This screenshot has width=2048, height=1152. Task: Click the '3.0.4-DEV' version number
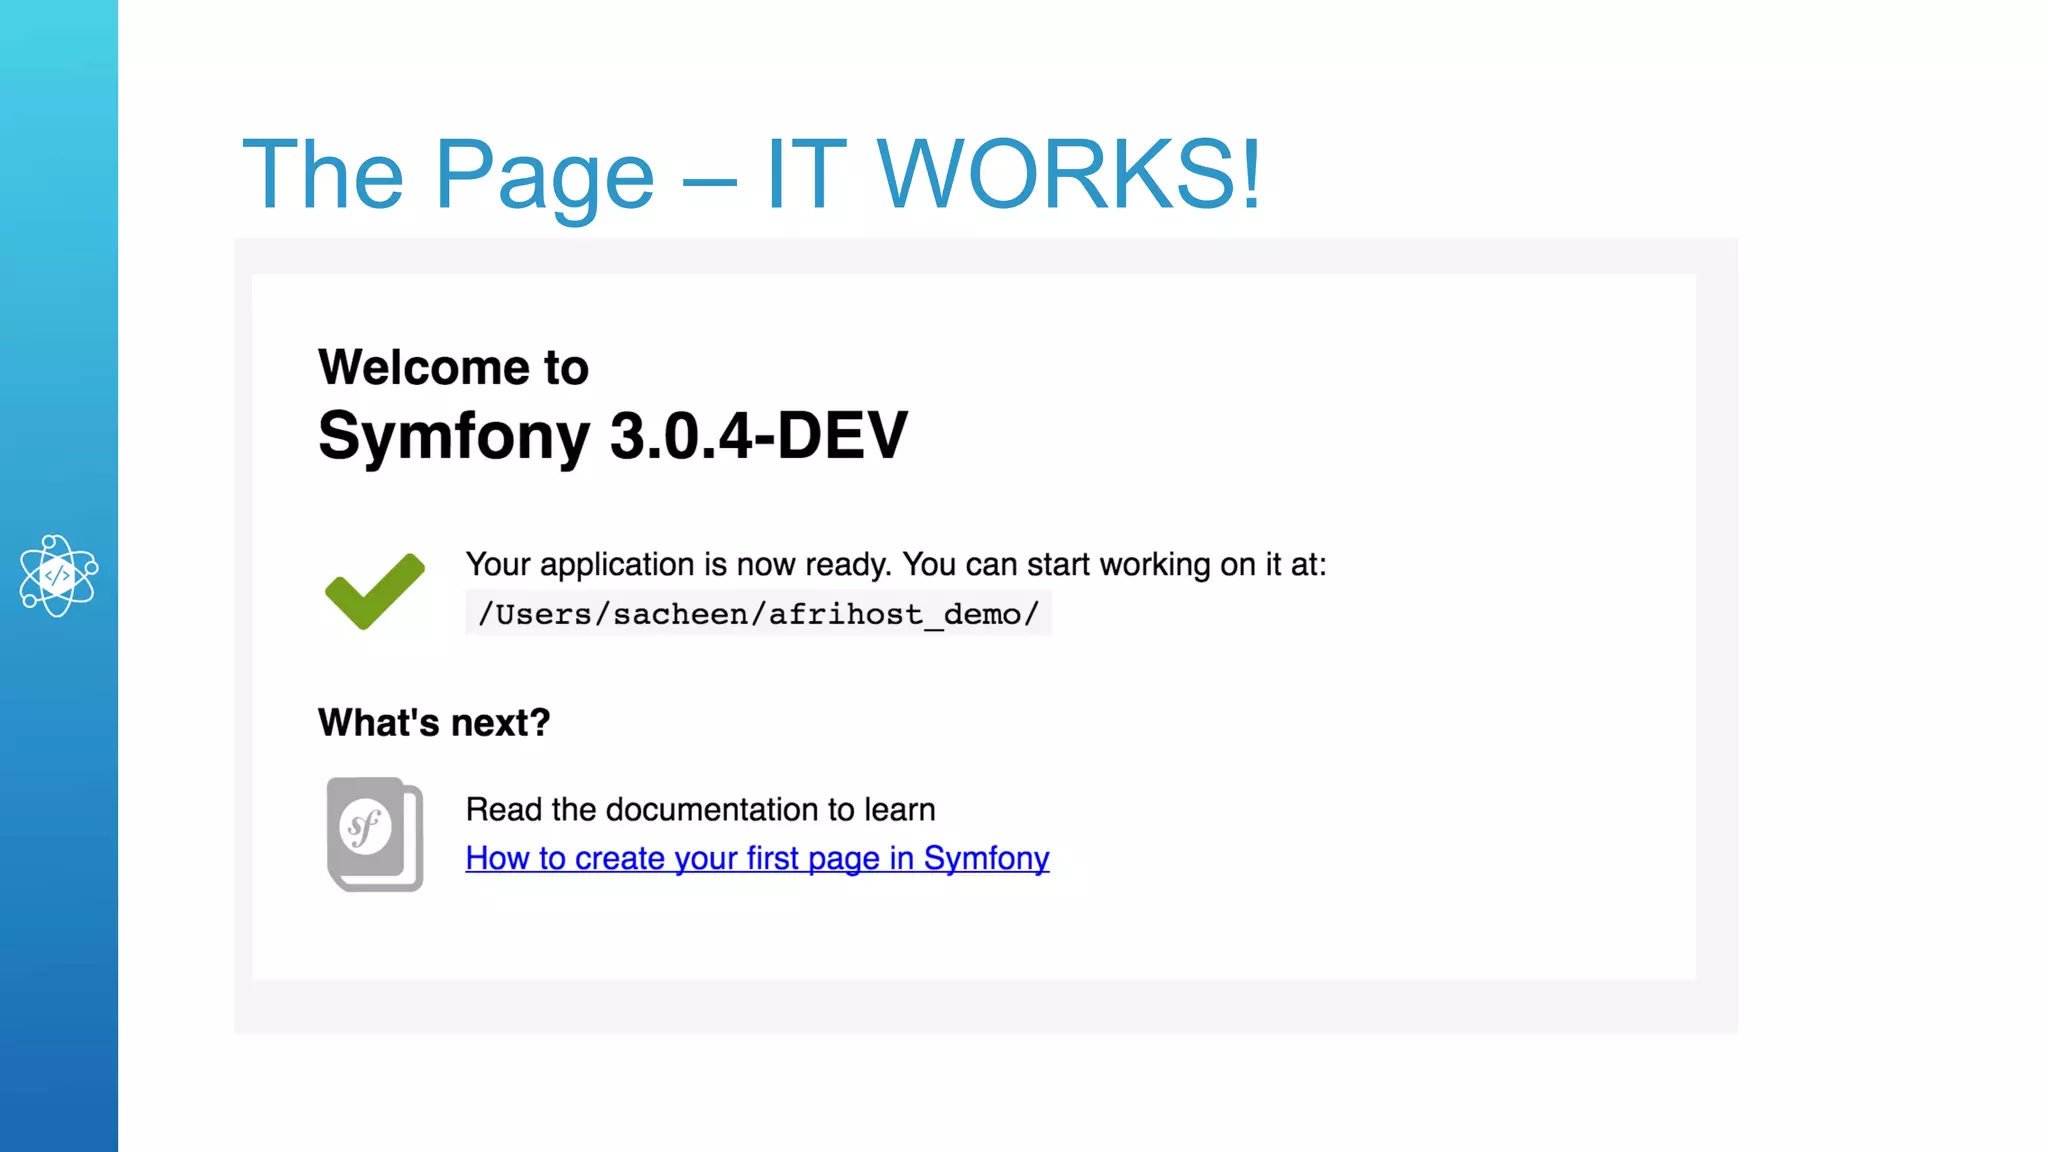click(758, 436)
